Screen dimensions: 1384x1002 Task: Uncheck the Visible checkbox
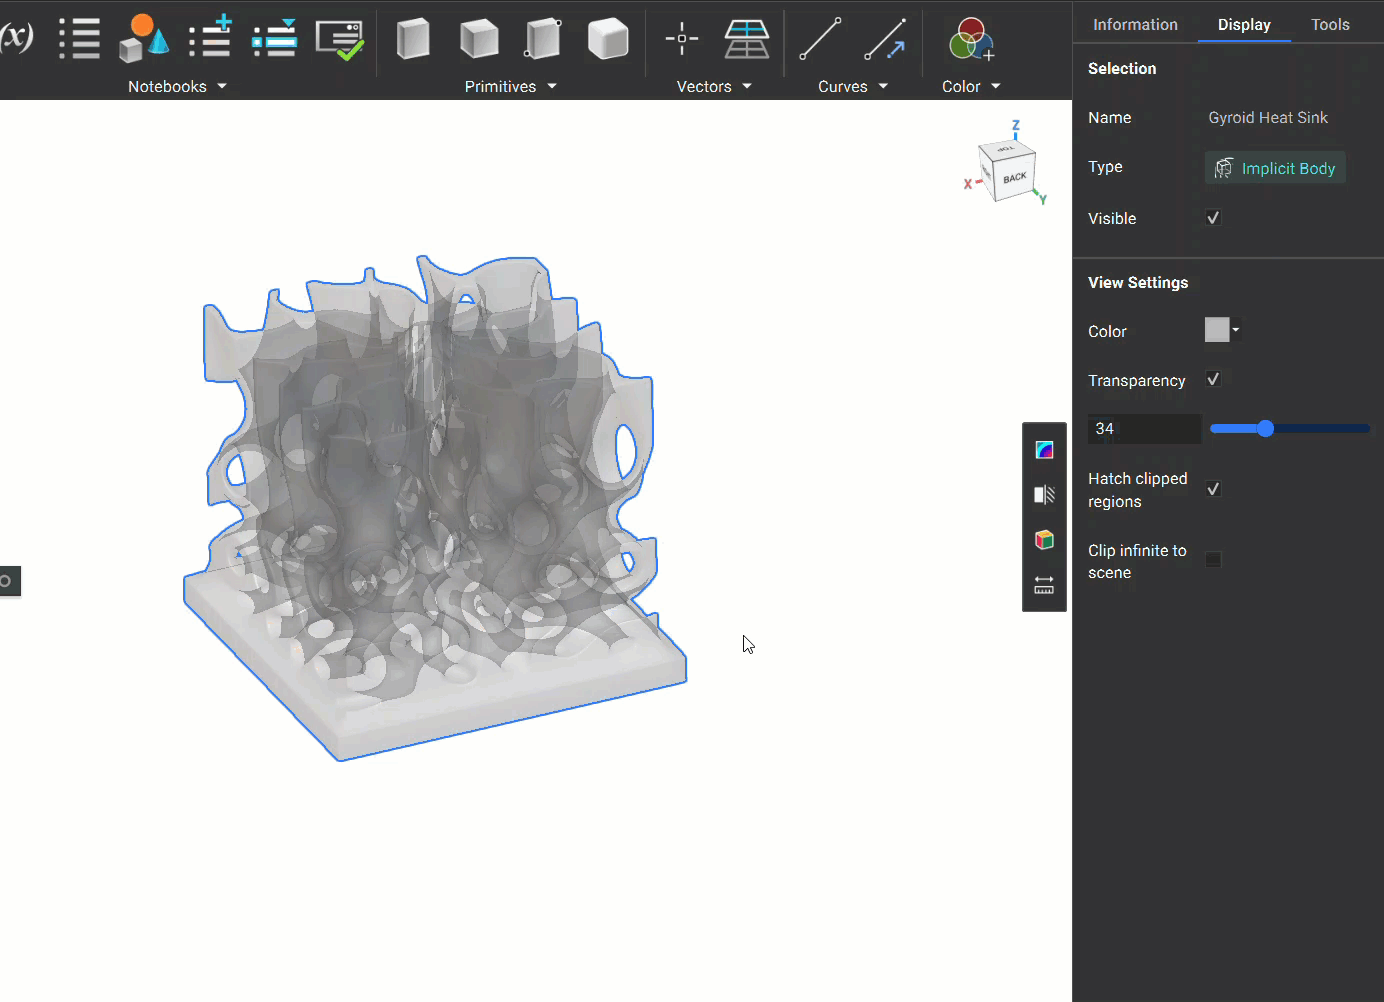point(1213,218)
